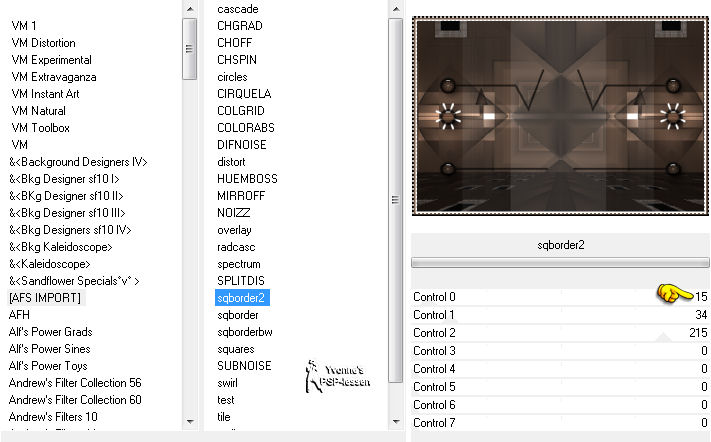
Task: Pick VM Instant Art category
Action: (45, 94)
